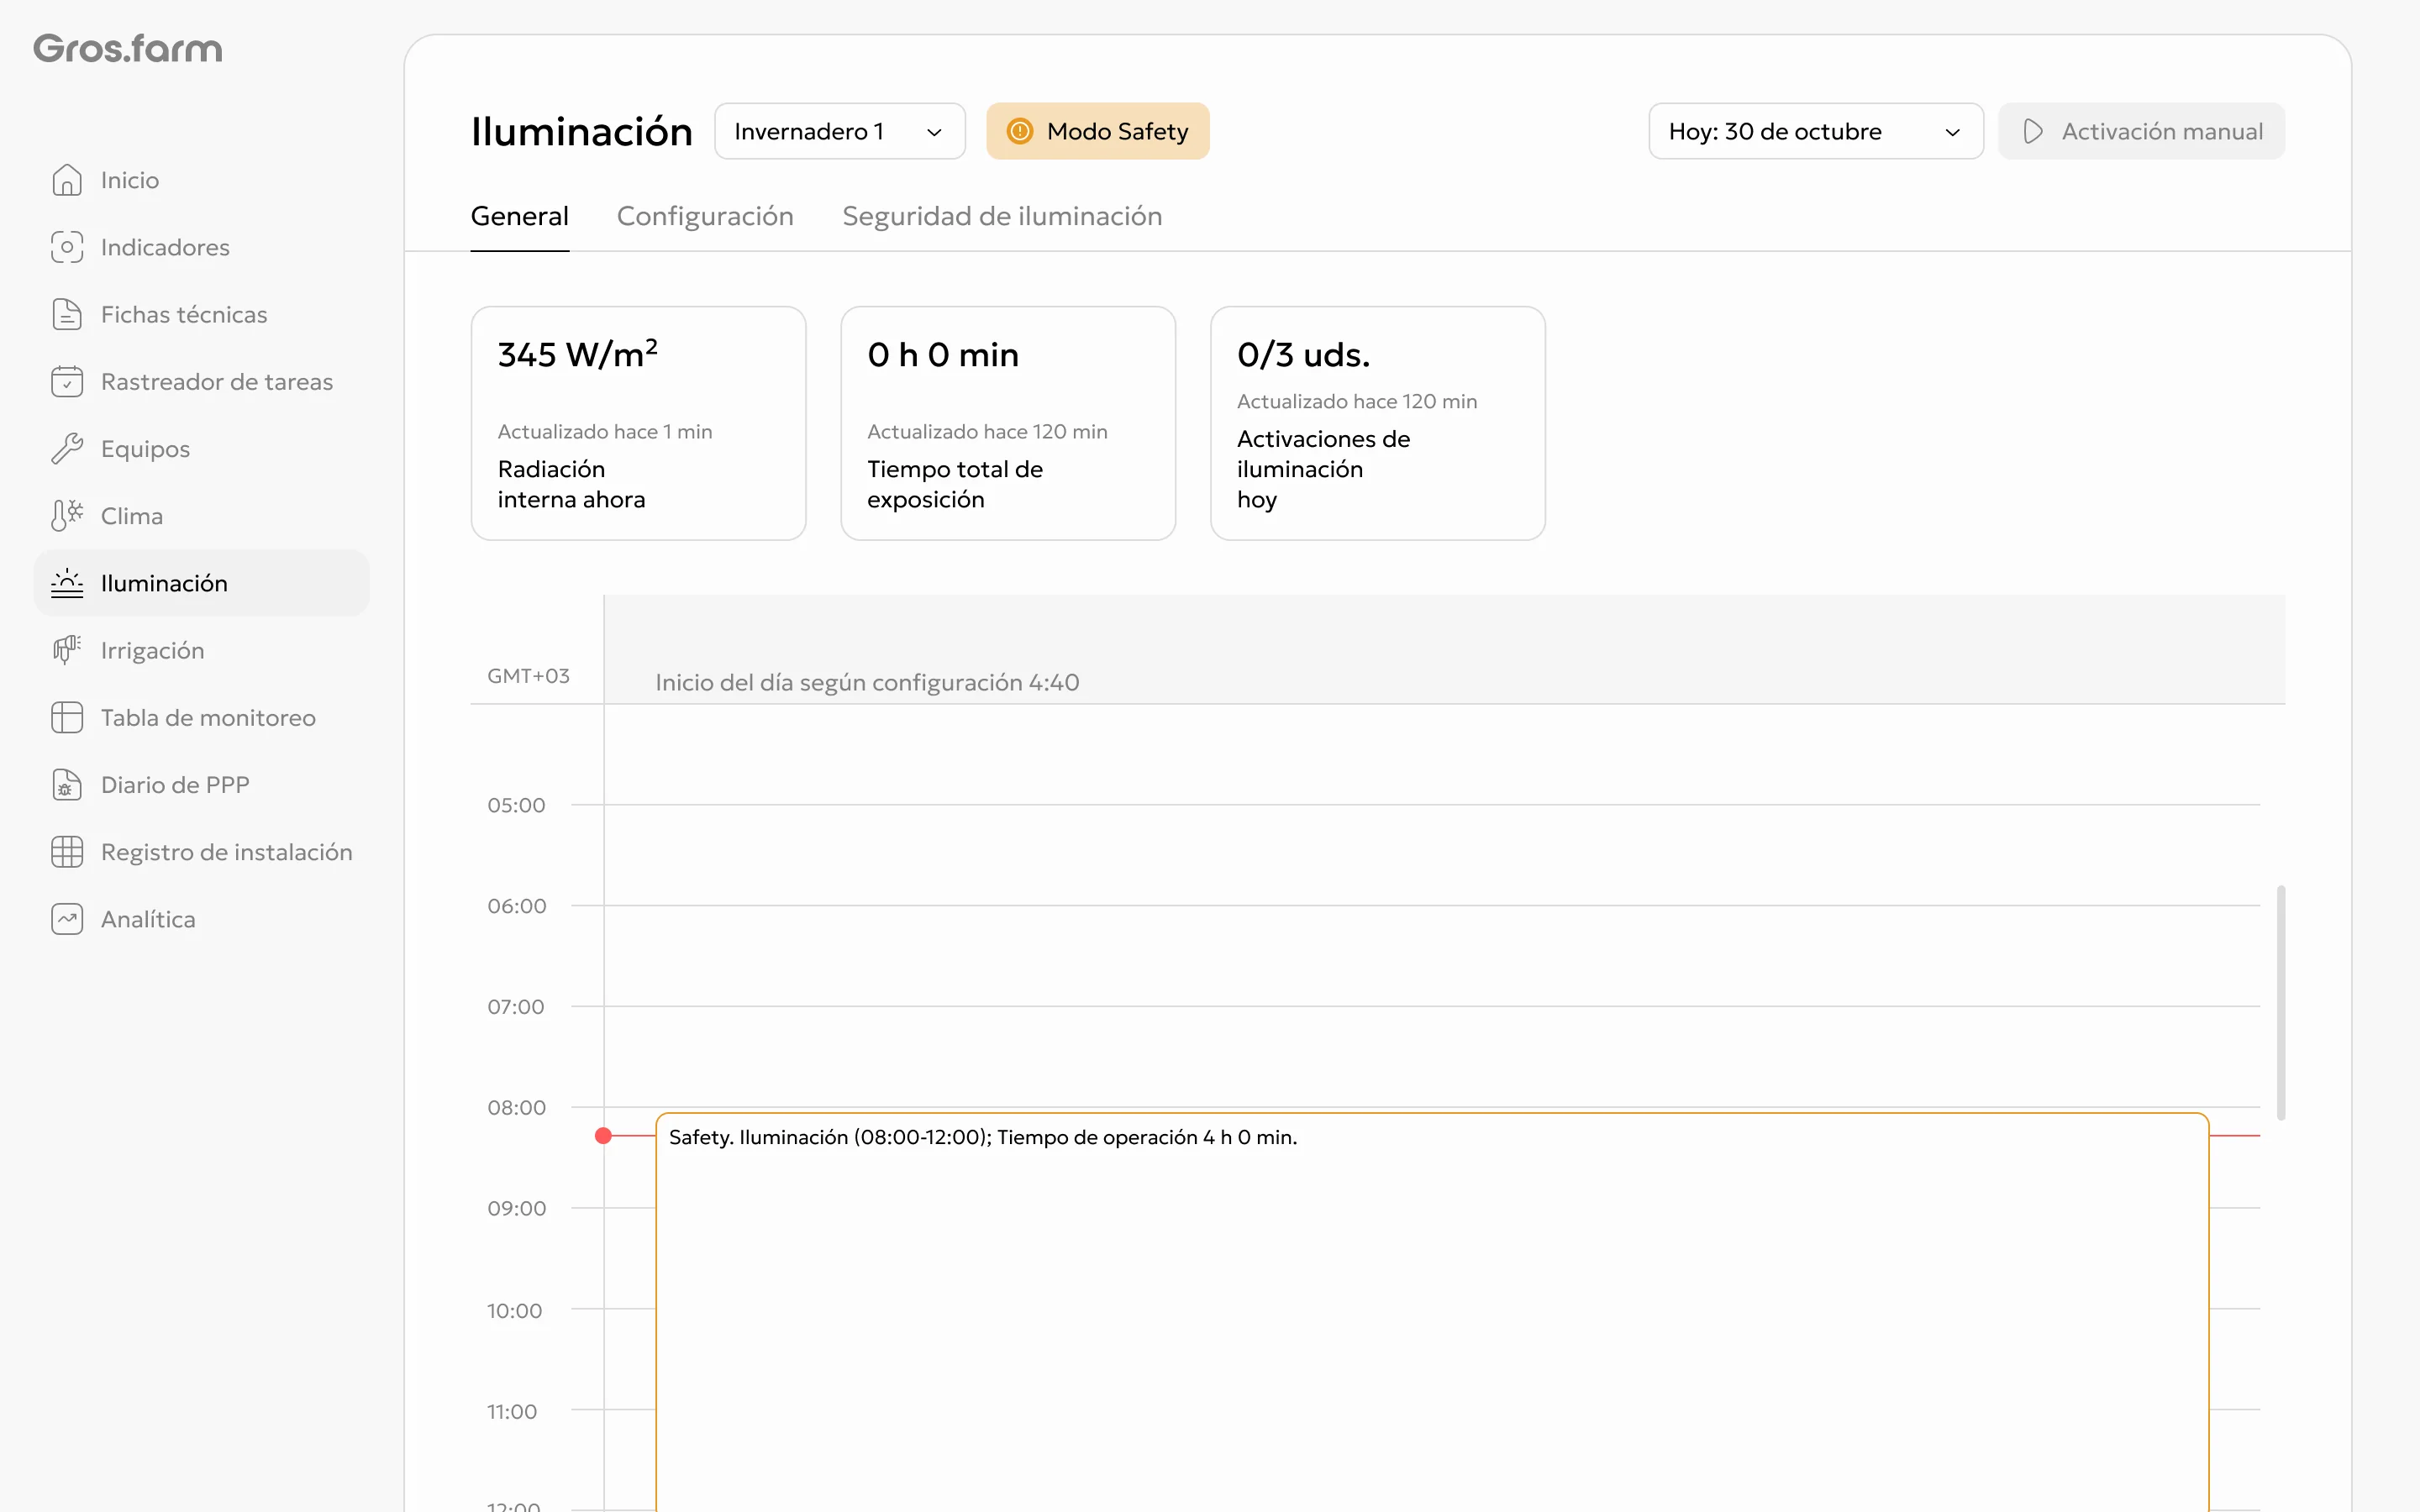Click the Inicio home icon
Screen dimensions: 2420x1512
67,180
